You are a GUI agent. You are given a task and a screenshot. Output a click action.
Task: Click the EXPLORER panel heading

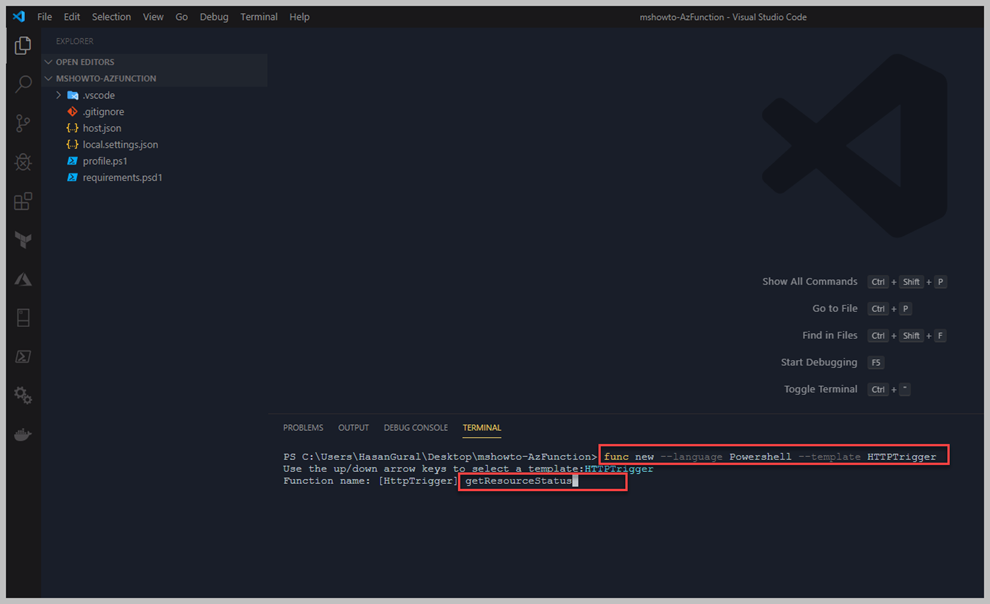pyautogui.click(x=75, y=41)
